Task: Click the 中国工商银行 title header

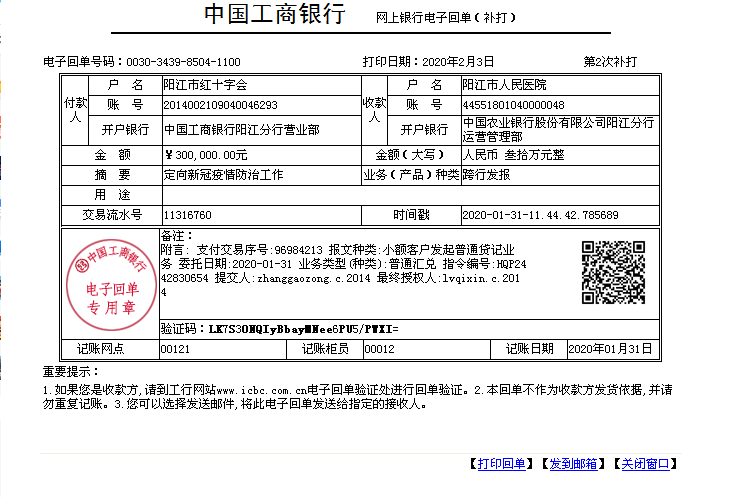Action: pyautogui.click(x=274, y=15)
